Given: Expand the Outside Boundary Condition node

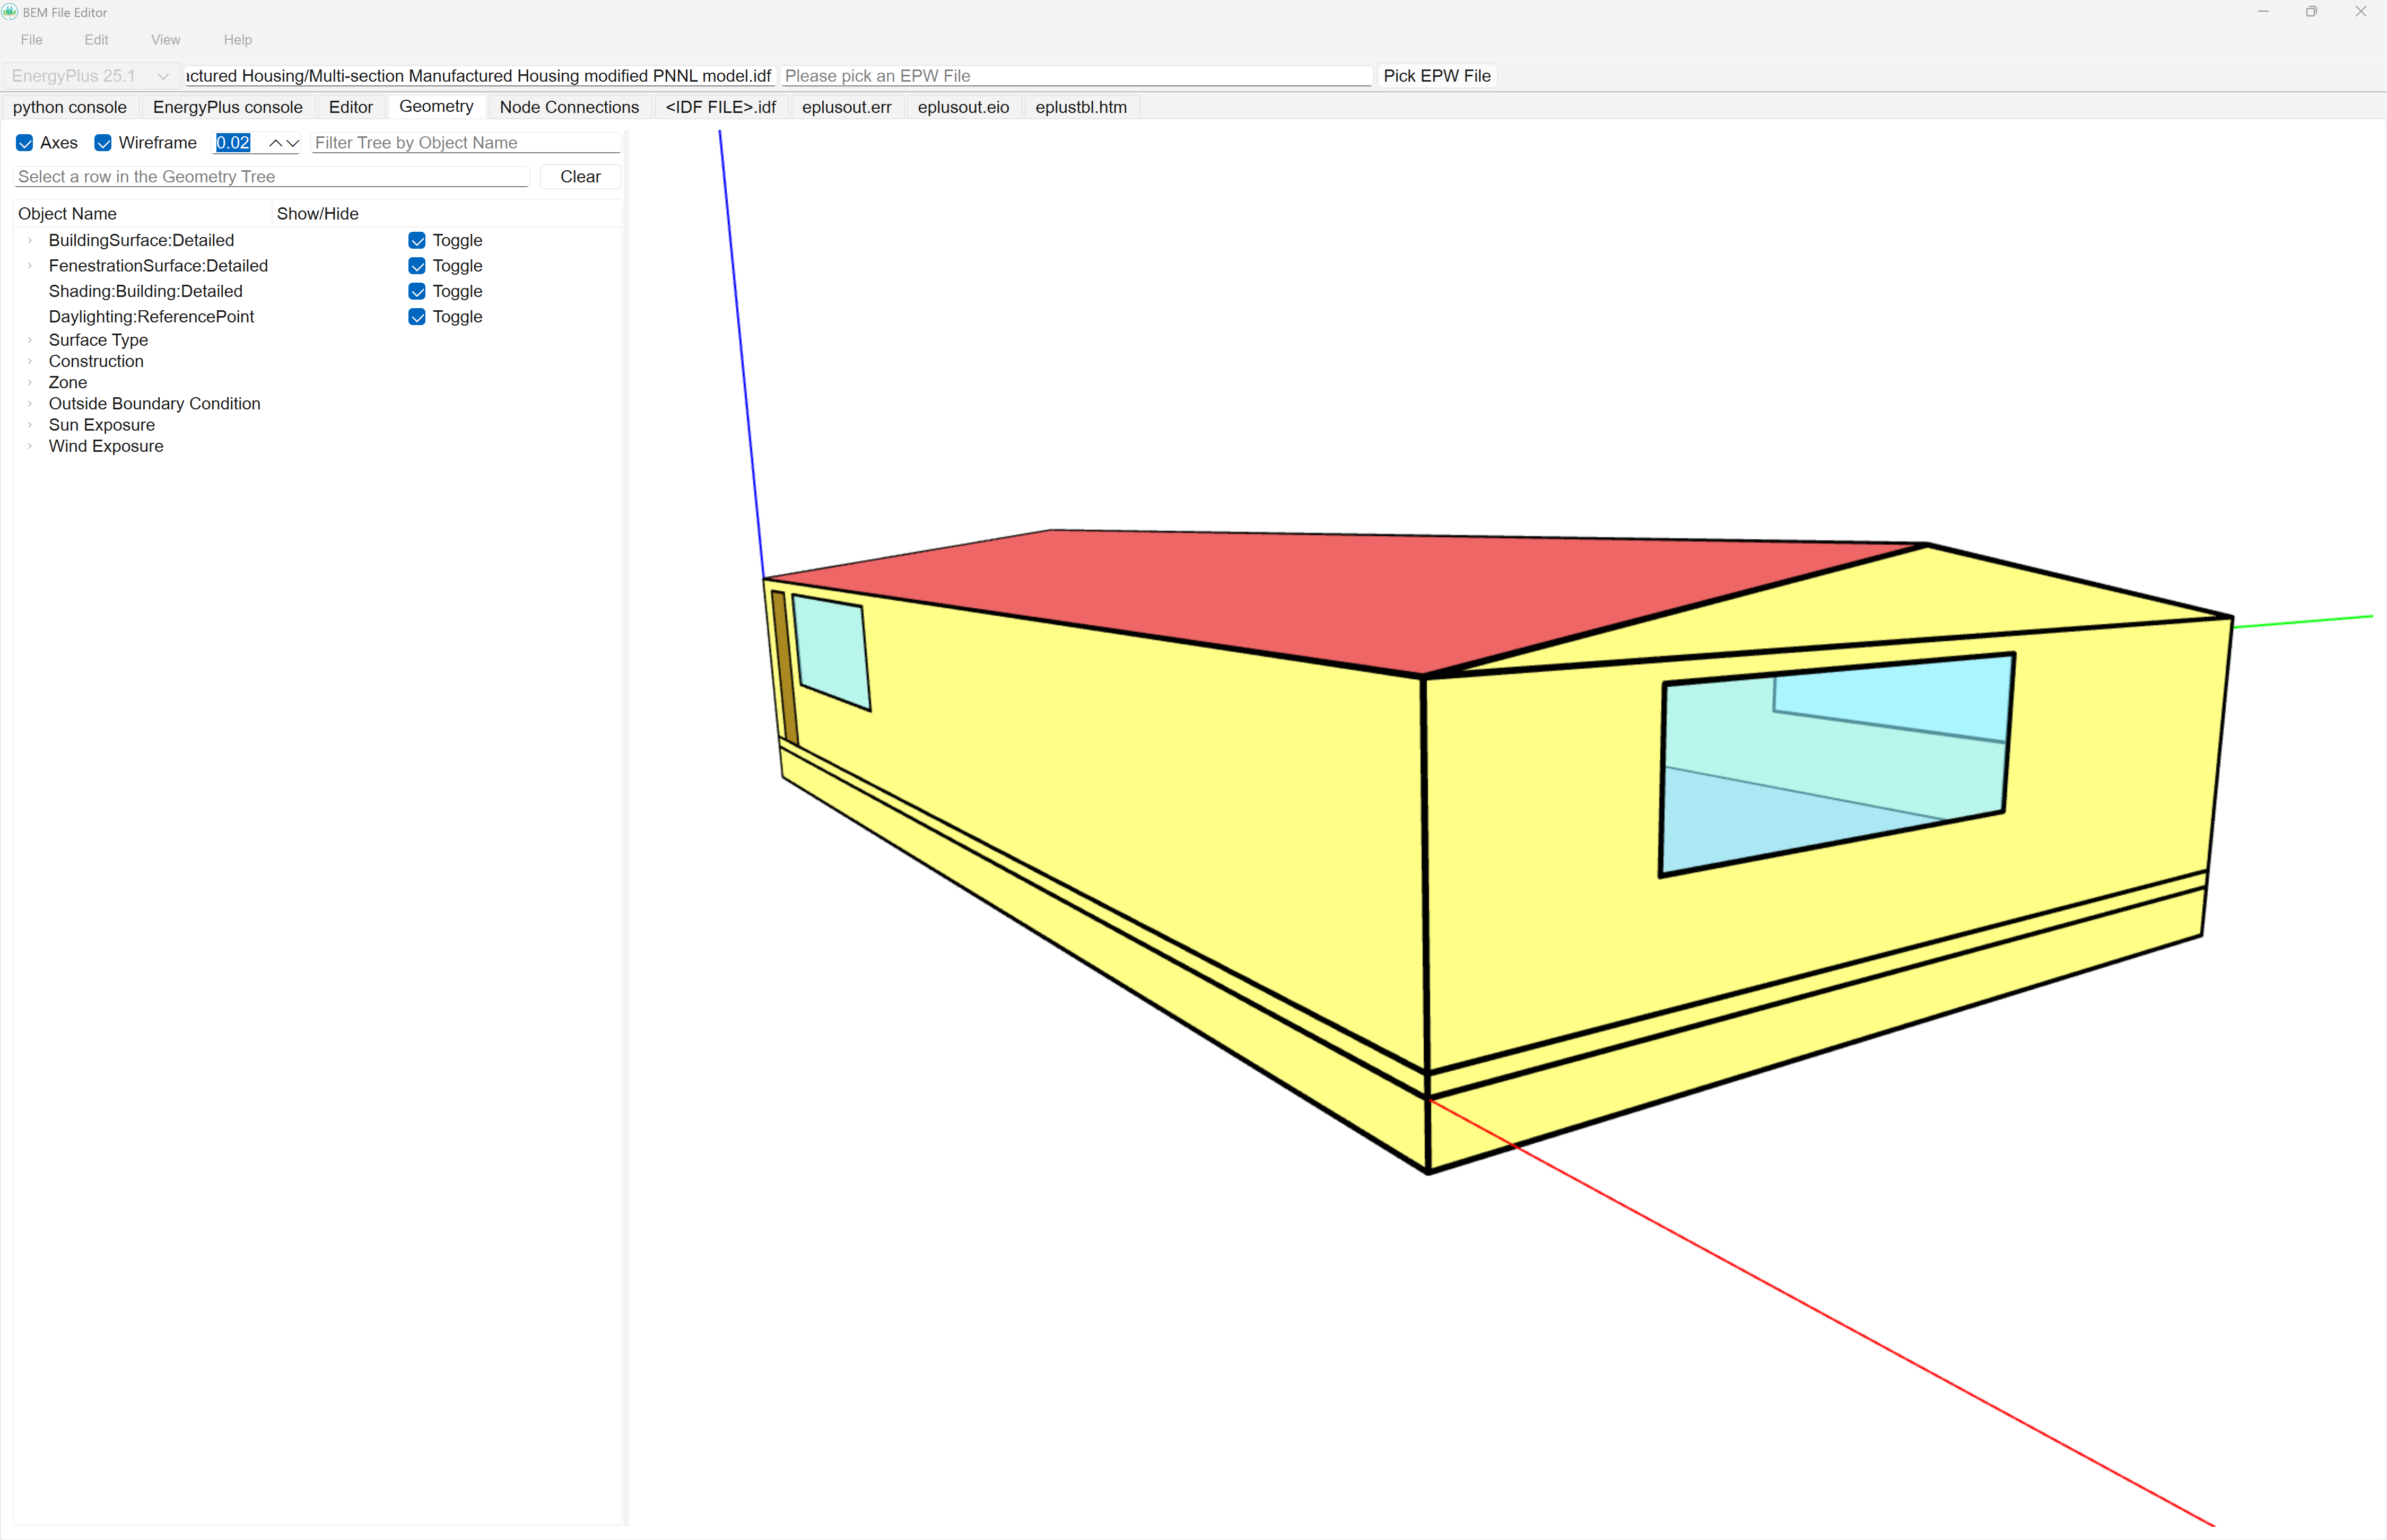Looking at the screenshot, I should pos(30,404).
